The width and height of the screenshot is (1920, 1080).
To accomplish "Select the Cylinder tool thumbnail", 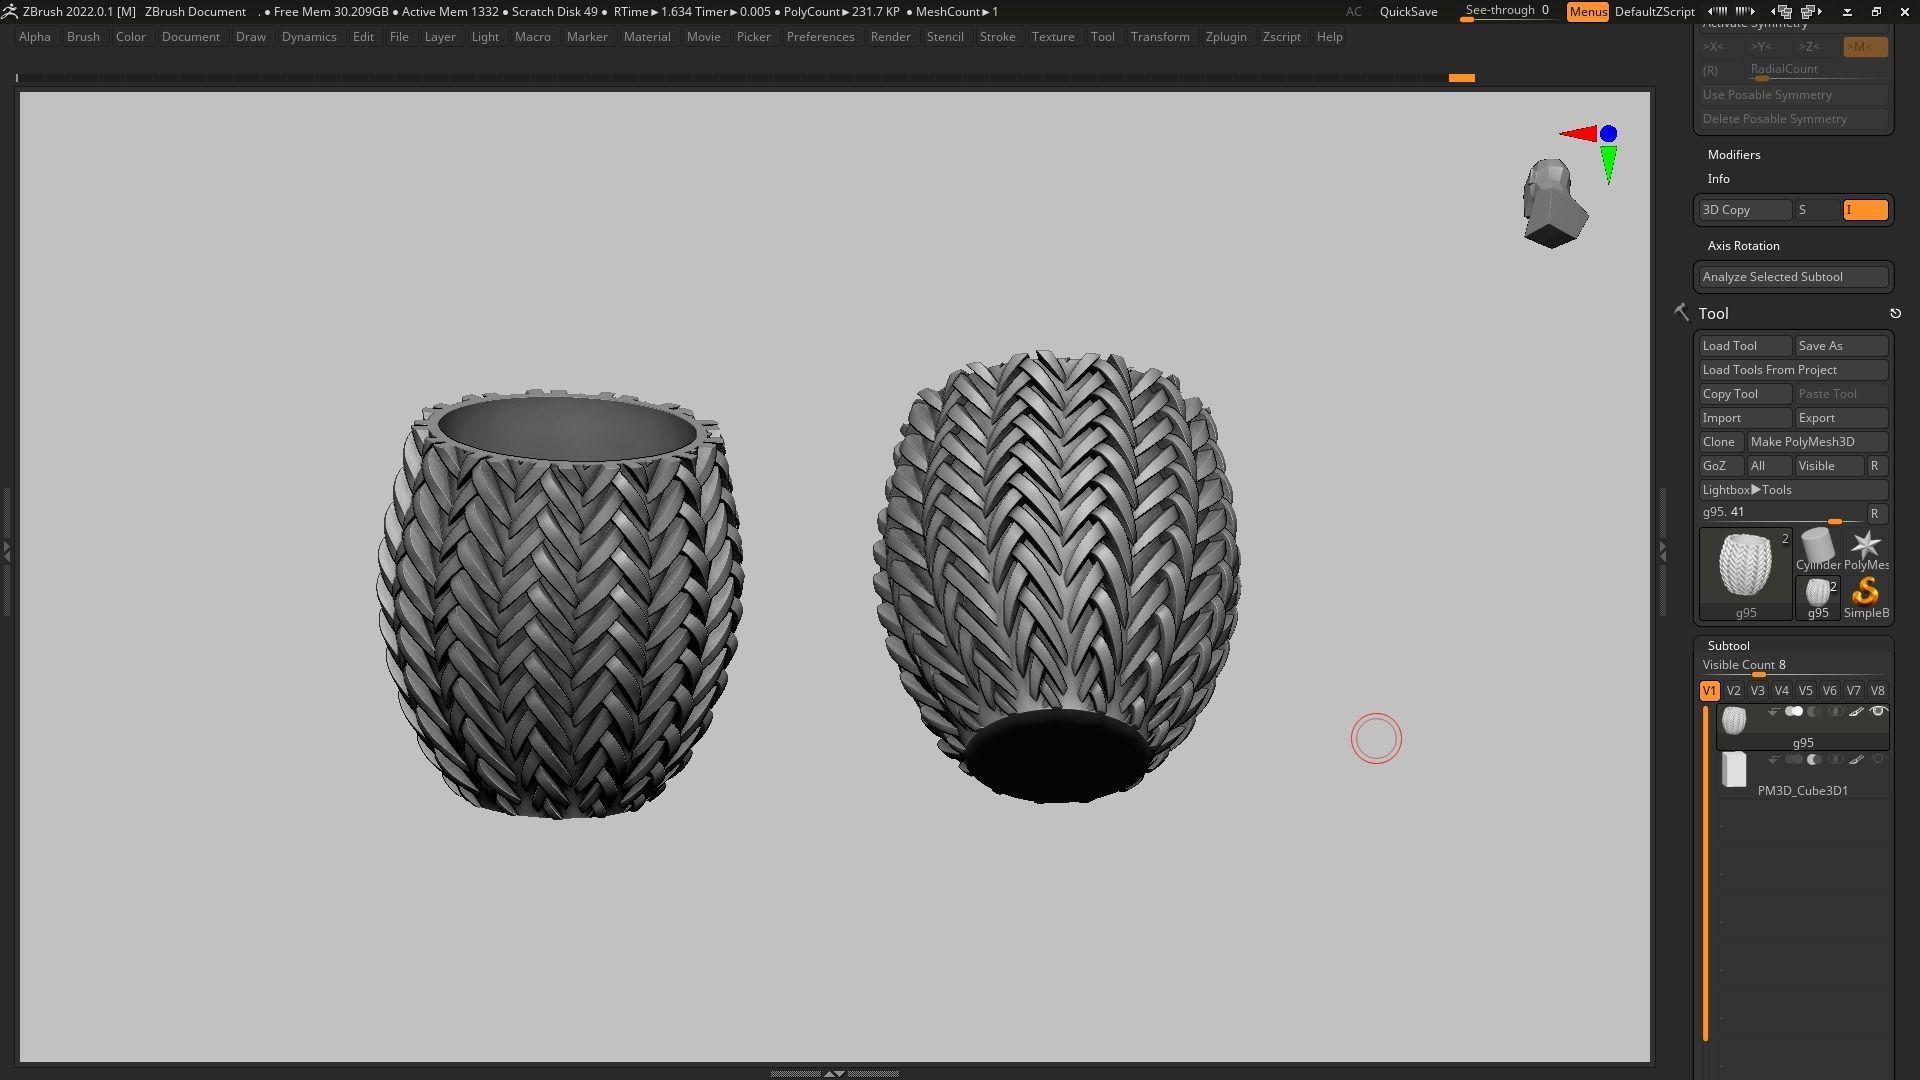I will coord(1817,547).
